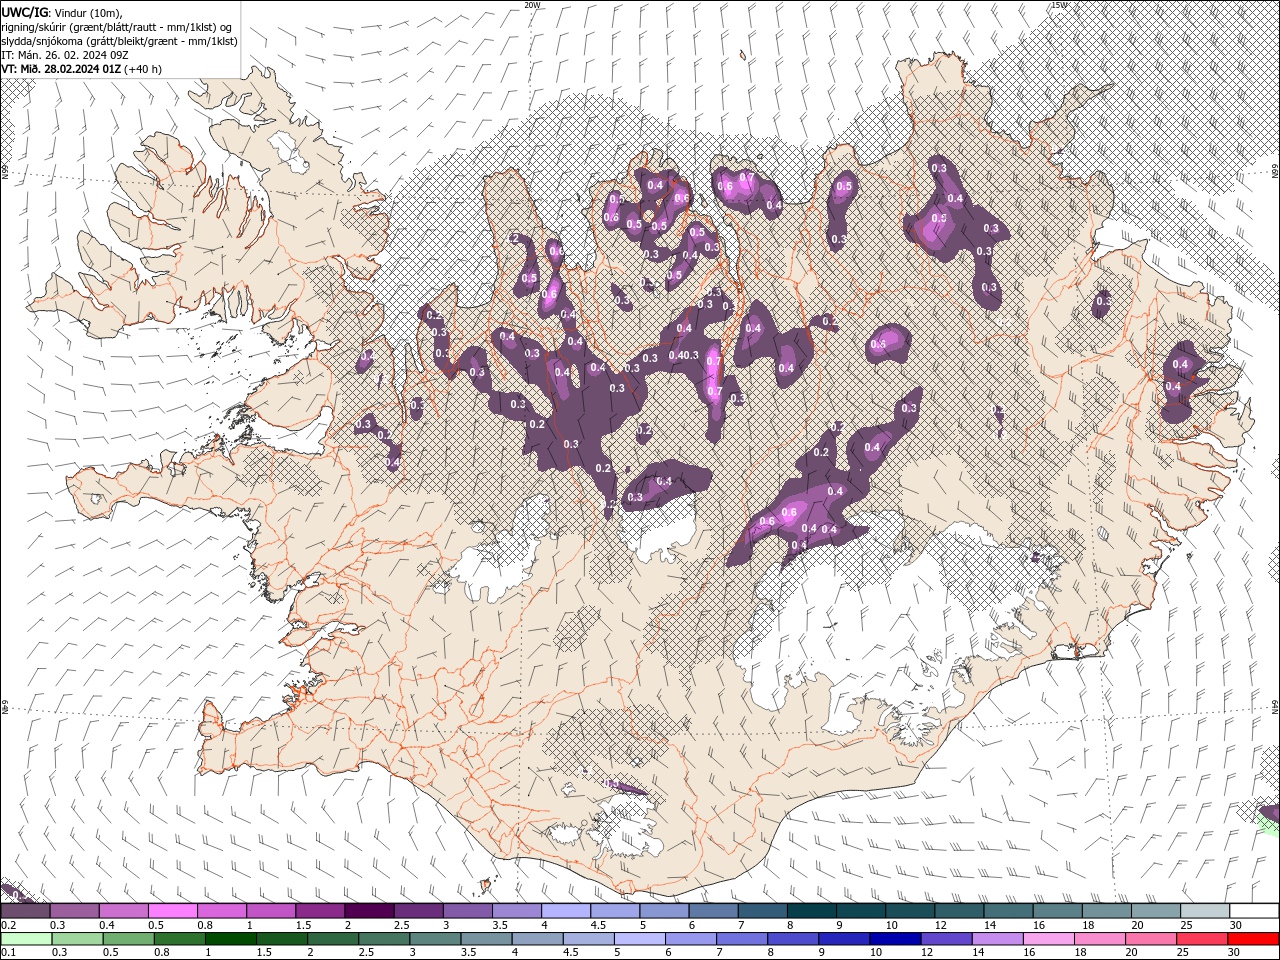
Task: Click the 'IT: Mán. 26. 02. 2024 09Z' line
Action: (x=63, y=55)
